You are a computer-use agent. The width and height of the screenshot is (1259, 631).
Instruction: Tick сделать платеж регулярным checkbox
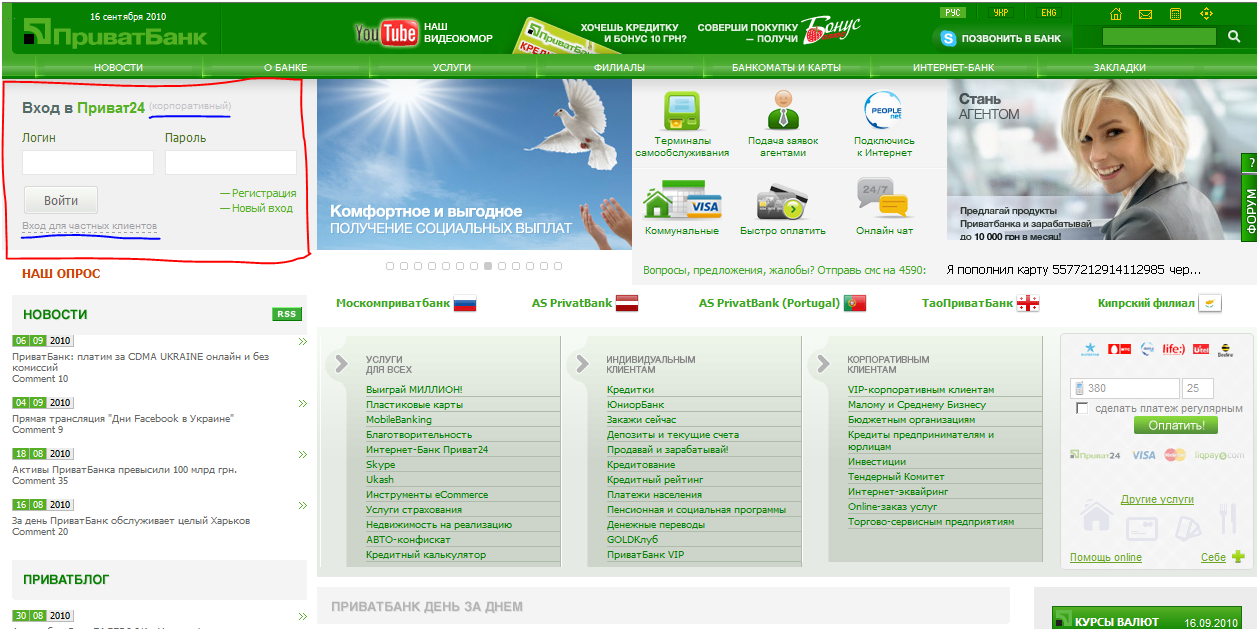coord(1082,408)
